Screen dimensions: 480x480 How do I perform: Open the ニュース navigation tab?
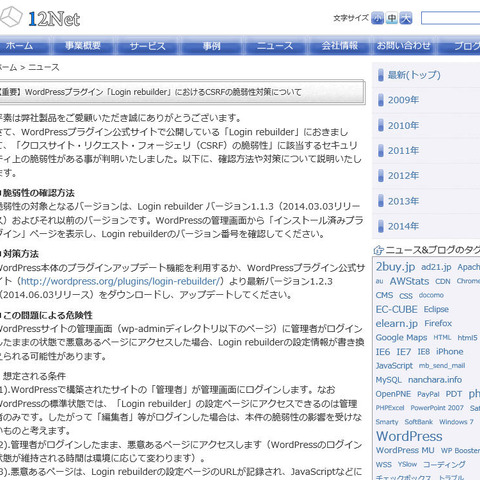click(x=275, y=45)
